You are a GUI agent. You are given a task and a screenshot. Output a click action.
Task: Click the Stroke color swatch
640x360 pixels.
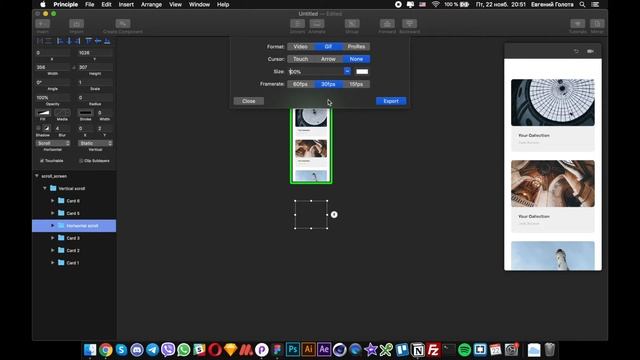pos(85,113)
